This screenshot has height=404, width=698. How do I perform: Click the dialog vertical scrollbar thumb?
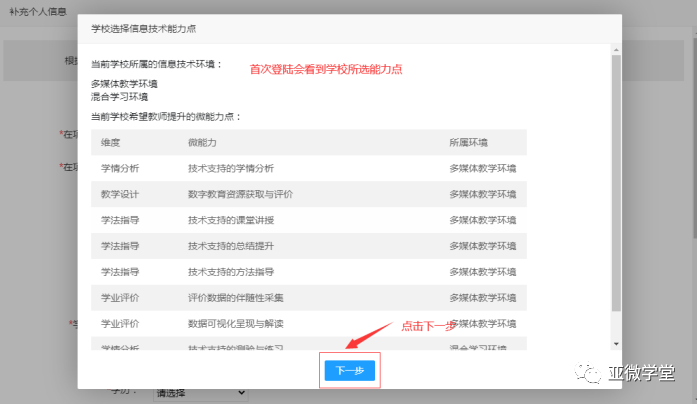click(x=616, y=183)
